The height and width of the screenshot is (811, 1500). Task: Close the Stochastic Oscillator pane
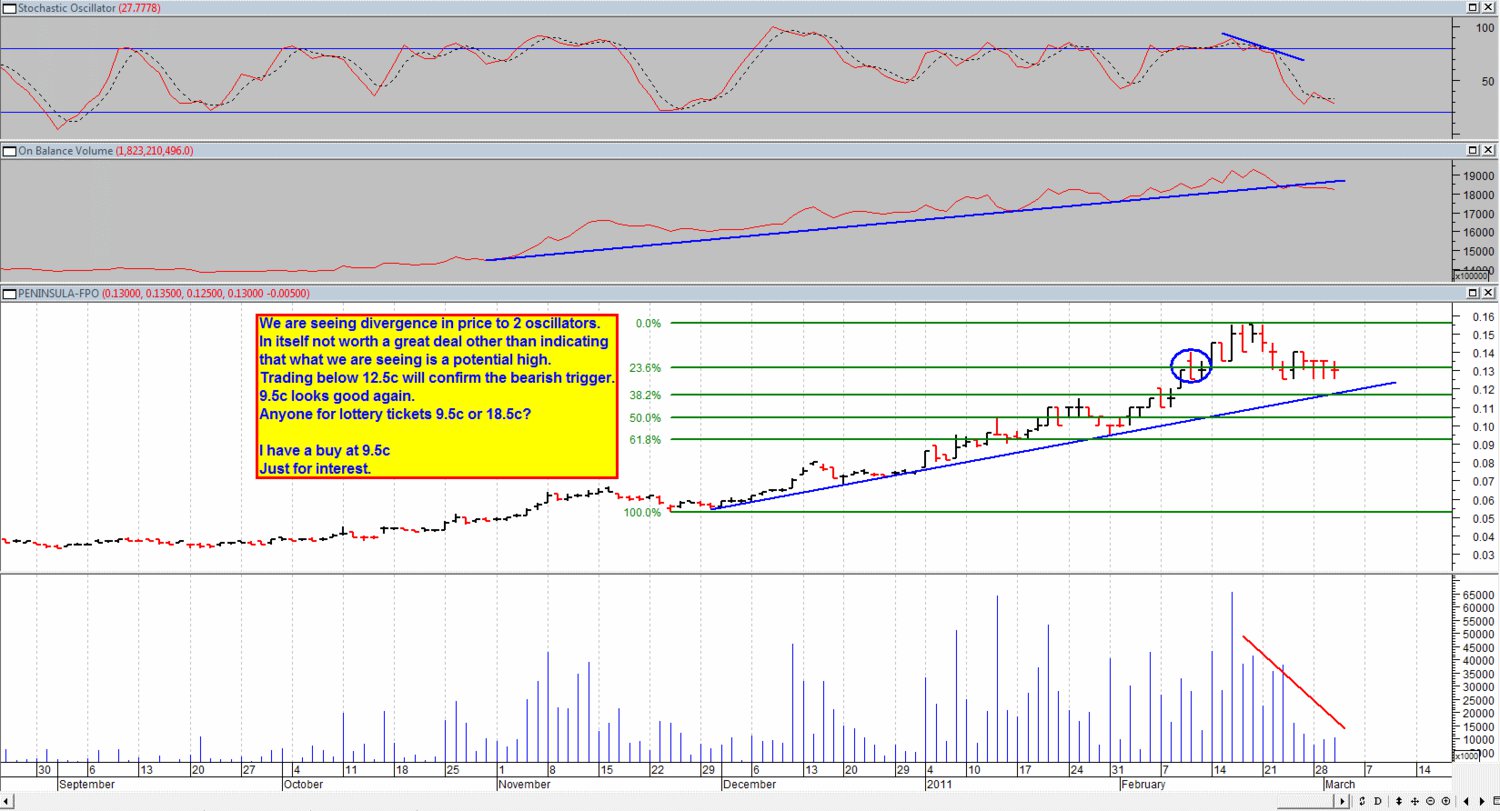[1489, 7]
